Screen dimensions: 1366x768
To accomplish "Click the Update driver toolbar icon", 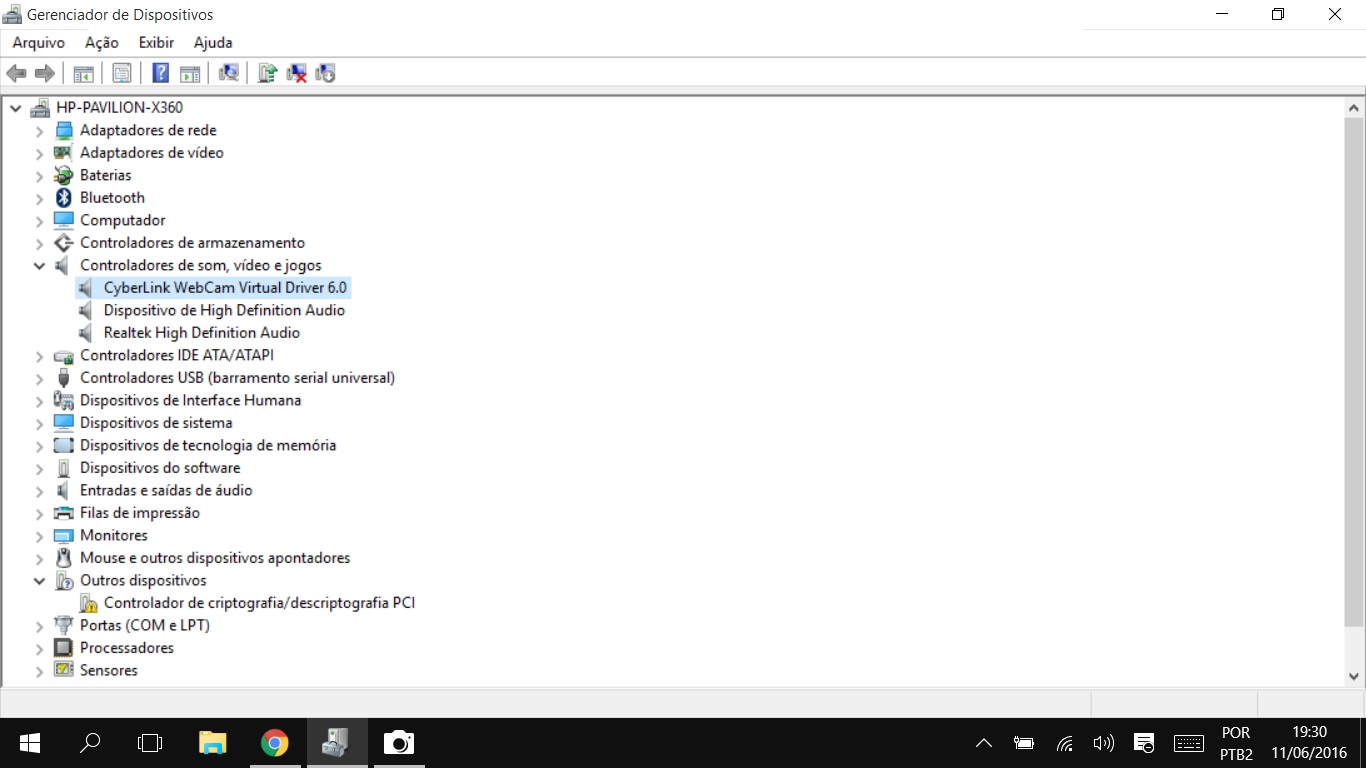I will tap(267, 73).
